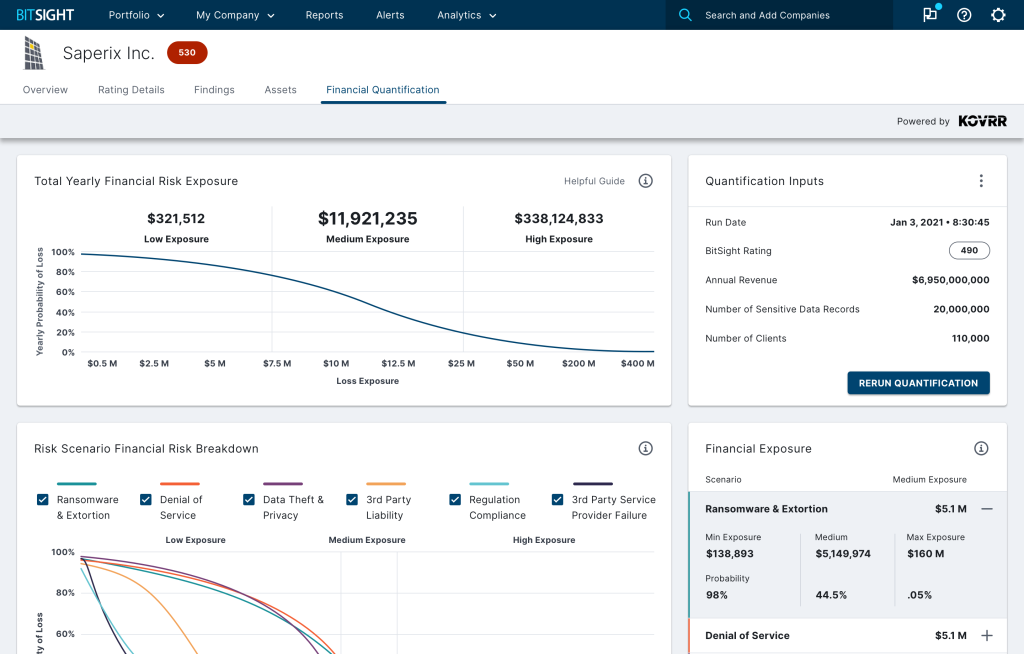Open the help question mark icon
Viewport: 1024px width, 654px height.
[964, 15]
